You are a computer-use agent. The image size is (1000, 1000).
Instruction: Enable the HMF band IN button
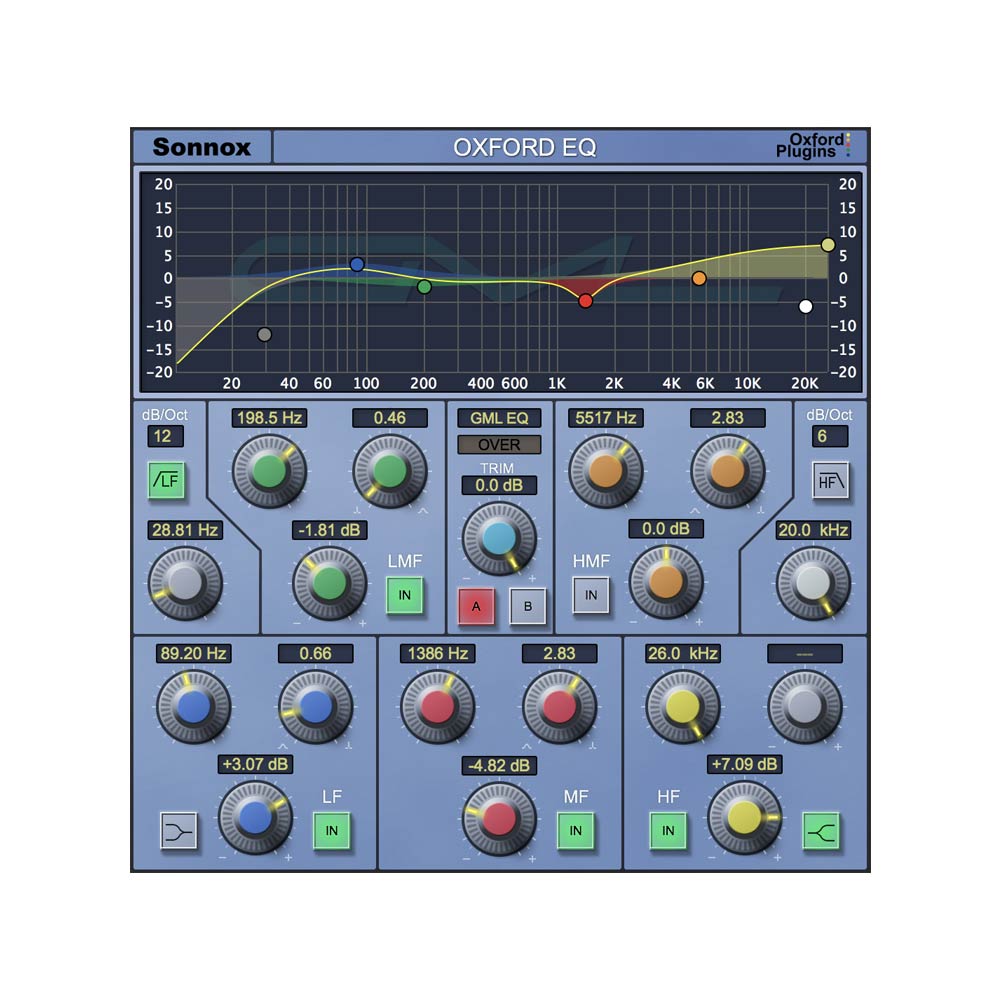[591, 594]
